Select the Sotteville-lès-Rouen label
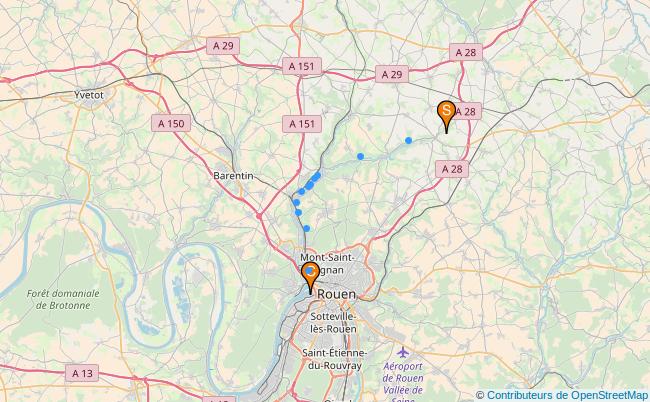 pos(333,323)
